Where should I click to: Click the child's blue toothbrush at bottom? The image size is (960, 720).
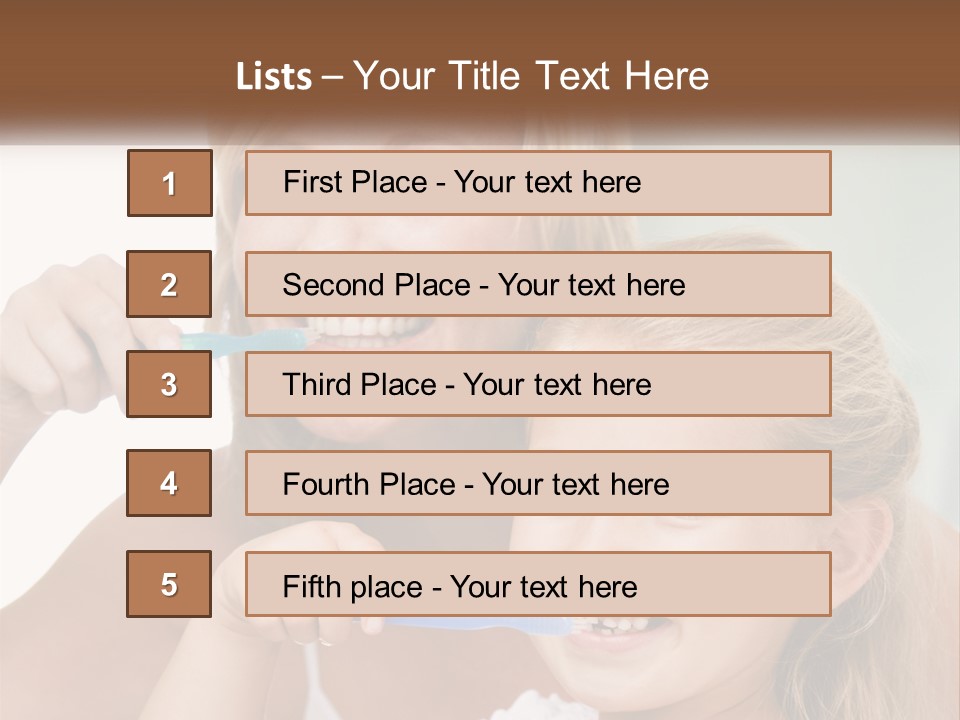480,627
